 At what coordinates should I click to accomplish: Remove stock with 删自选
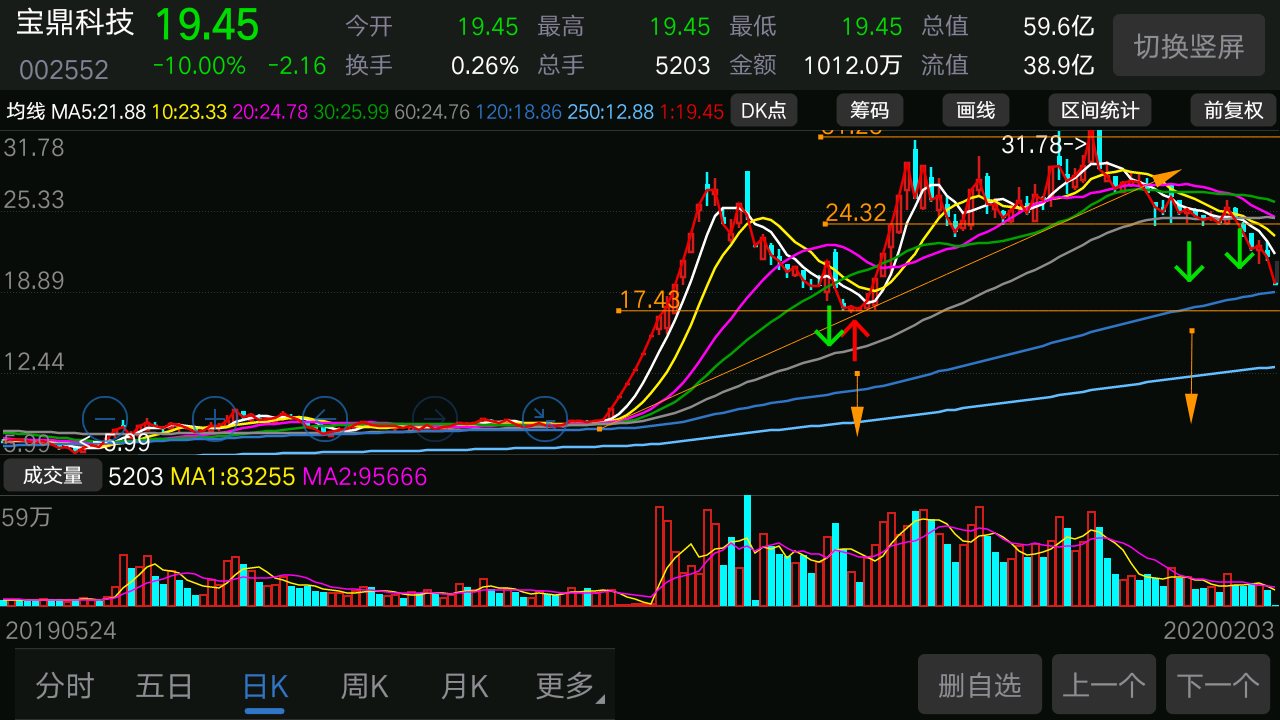click(x=980, y=685)
